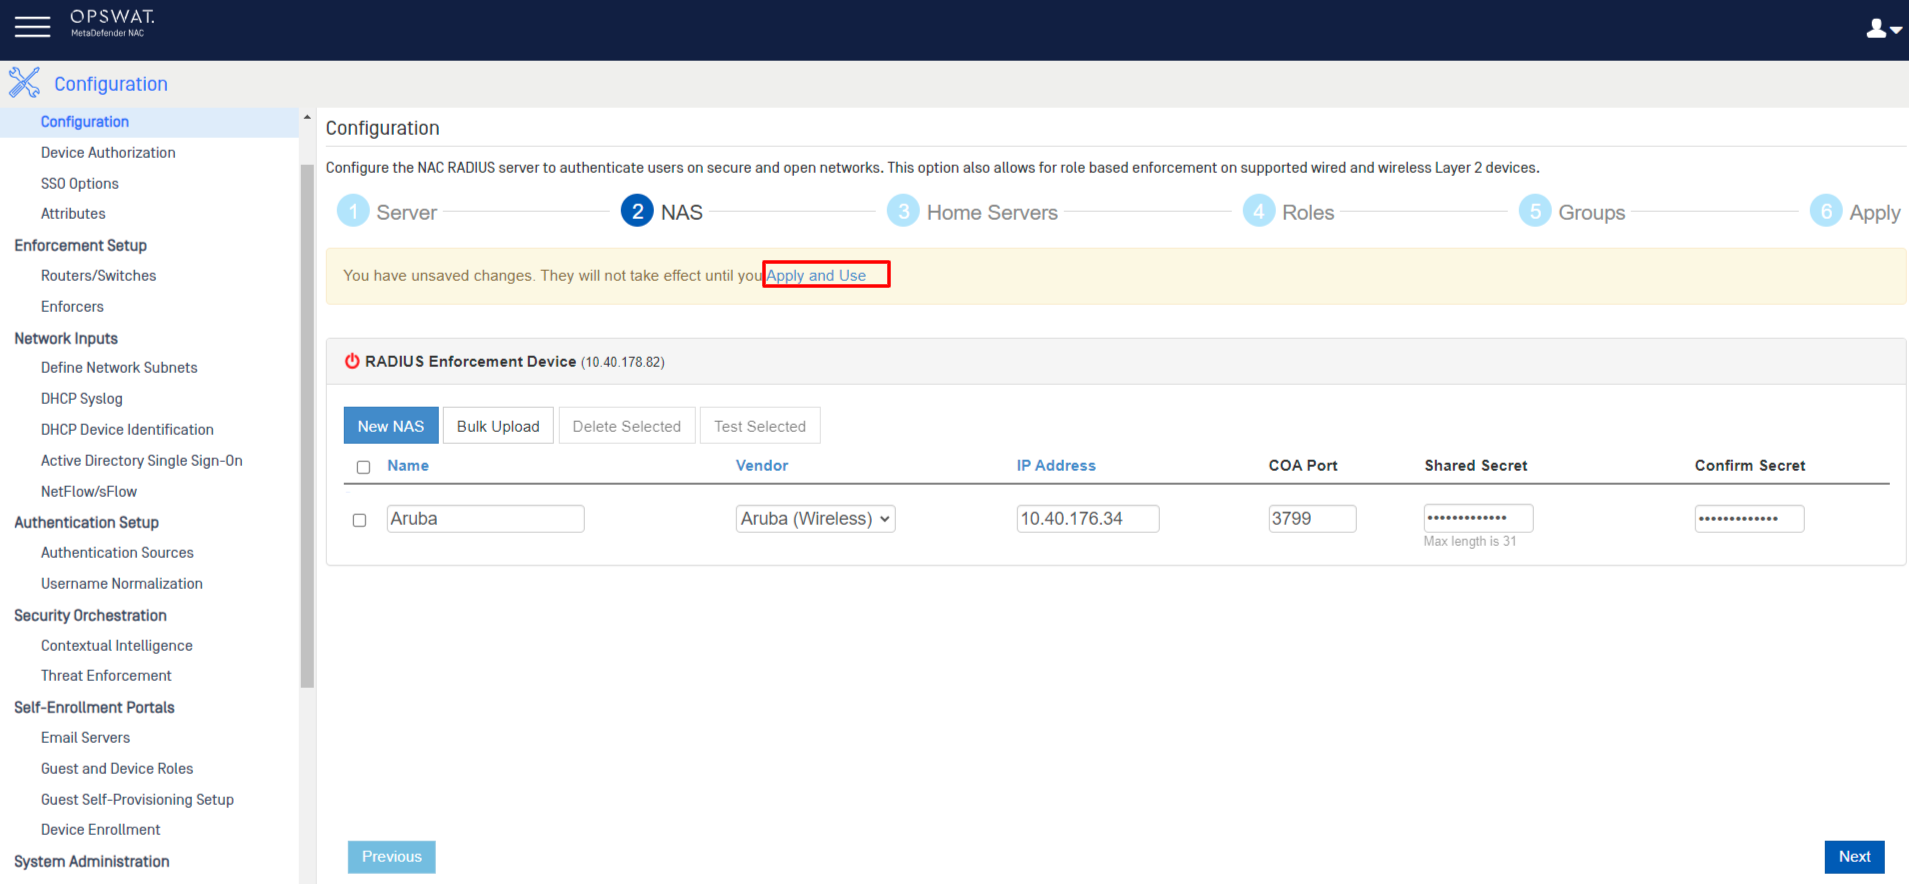Open the hamburger navigation menu
The width and height of the screenshot is (1909, 884).
32,27
